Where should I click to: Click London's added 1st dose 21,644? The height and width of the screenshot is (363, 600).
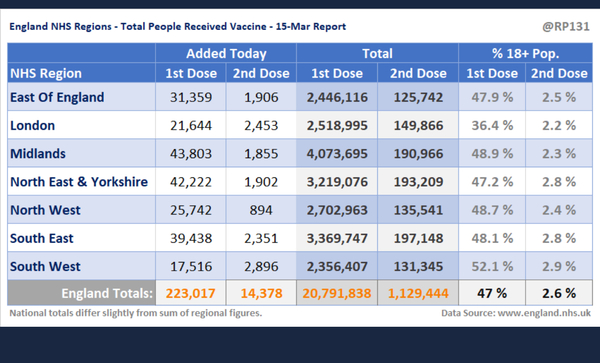(191, 125)
